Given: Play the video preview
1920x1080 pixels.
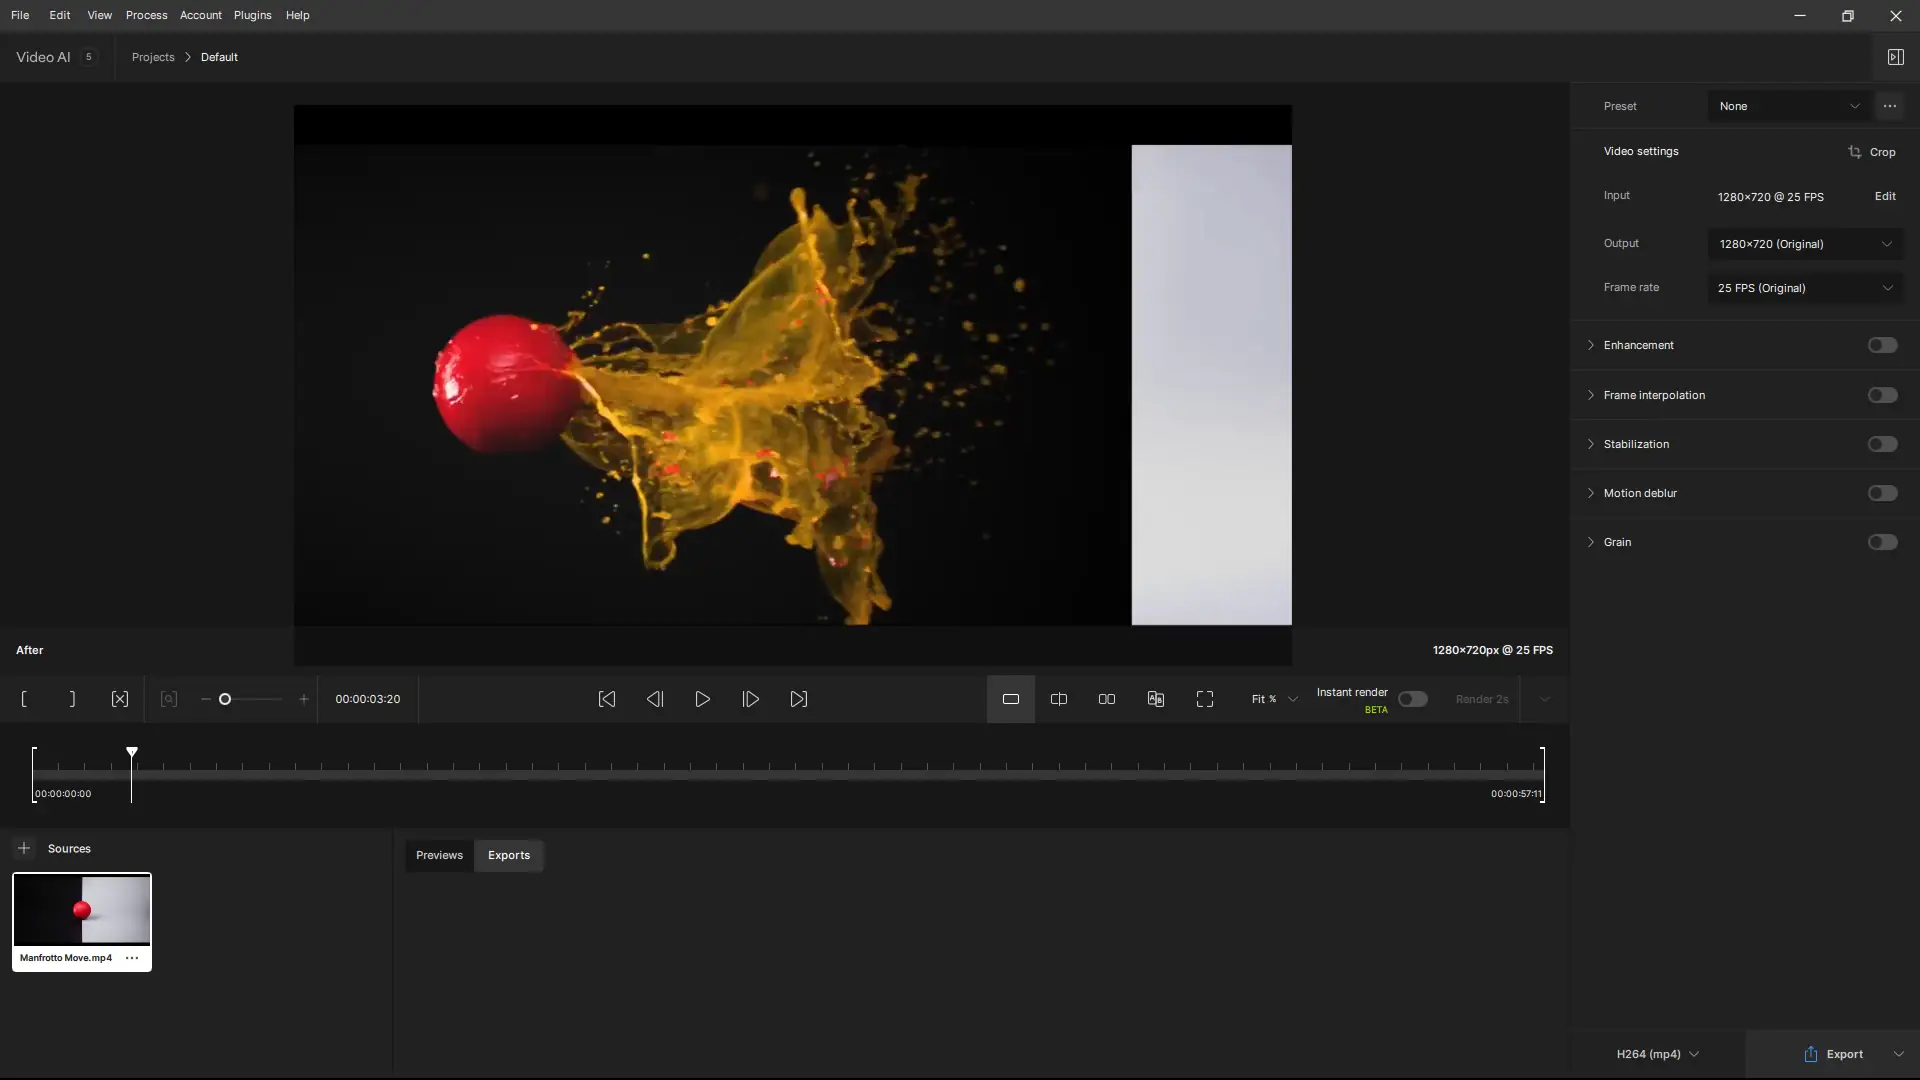Looking at the screenshot, I should (703, 699).
